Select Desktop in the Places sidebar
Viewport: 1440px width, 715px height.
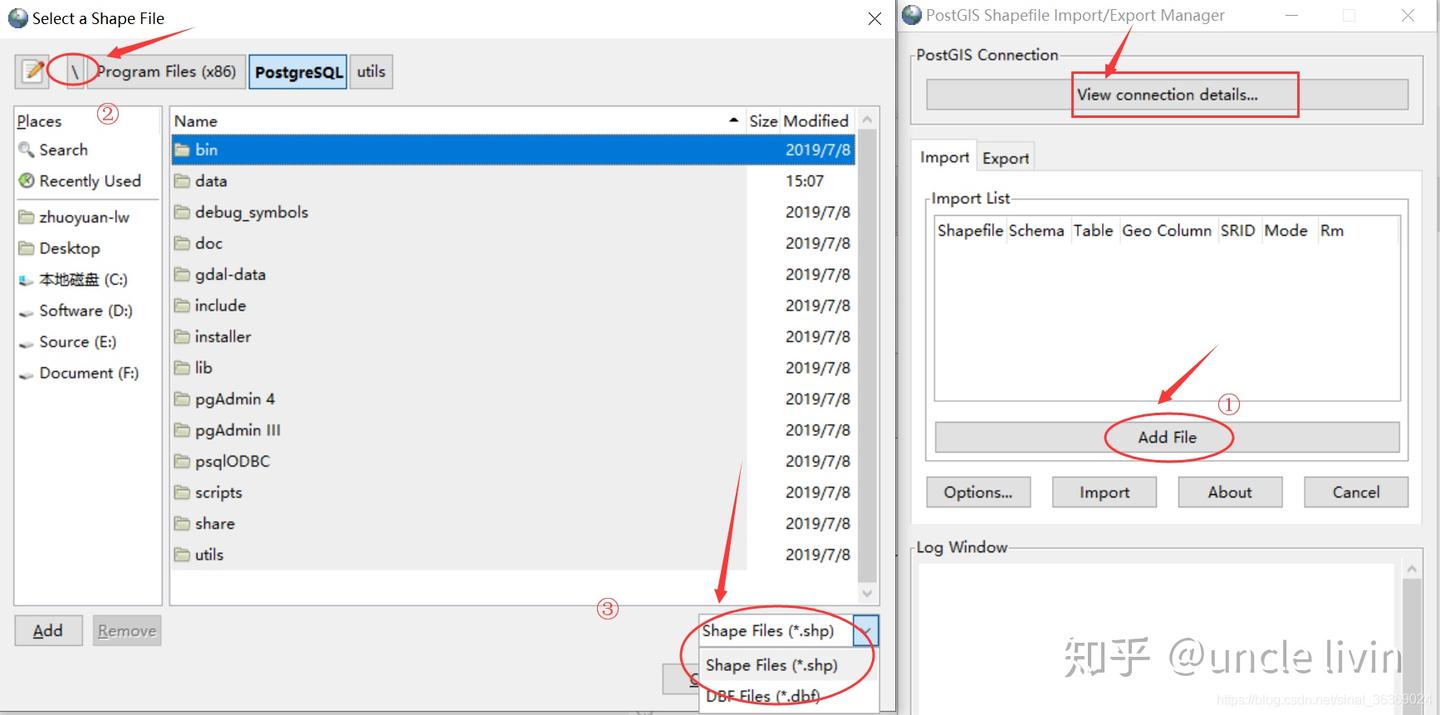66,247
